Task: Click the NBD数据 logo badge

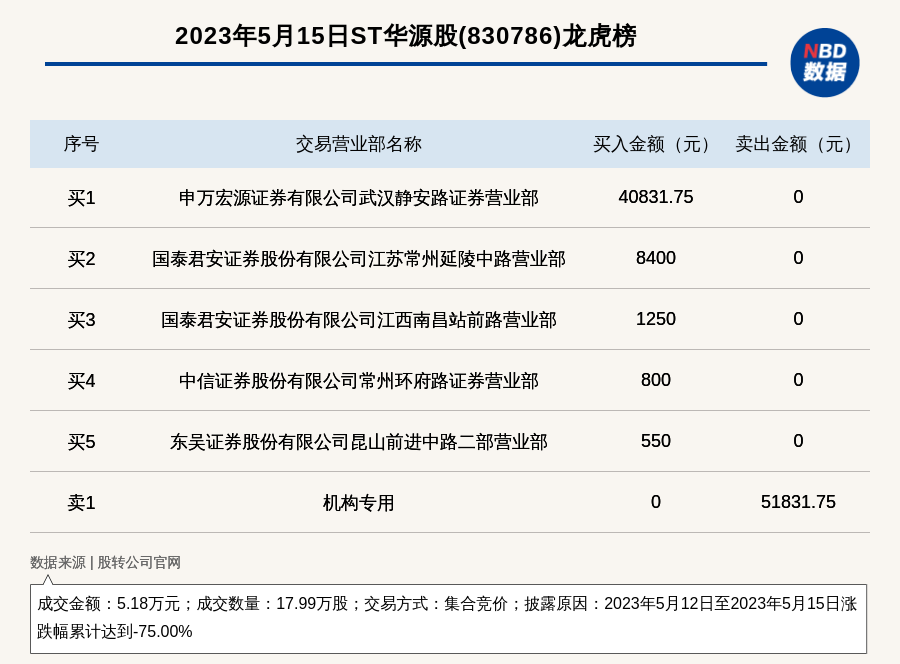Action: click(824, 63)
